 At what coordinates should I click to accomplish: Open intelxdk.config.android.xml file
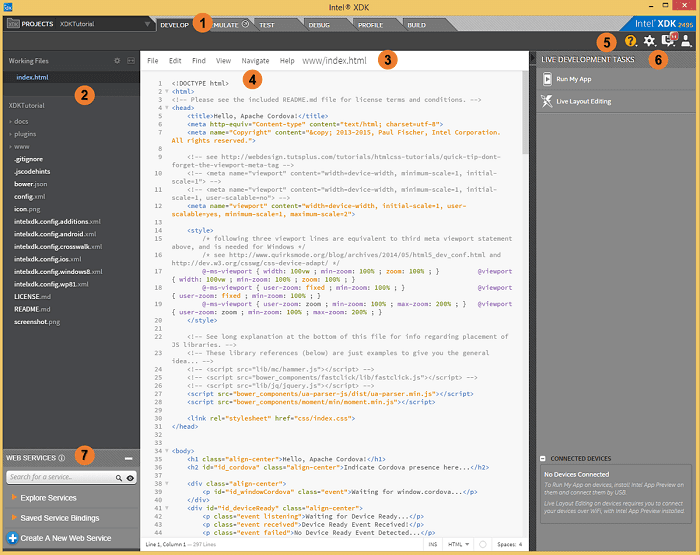pos(55,234)
